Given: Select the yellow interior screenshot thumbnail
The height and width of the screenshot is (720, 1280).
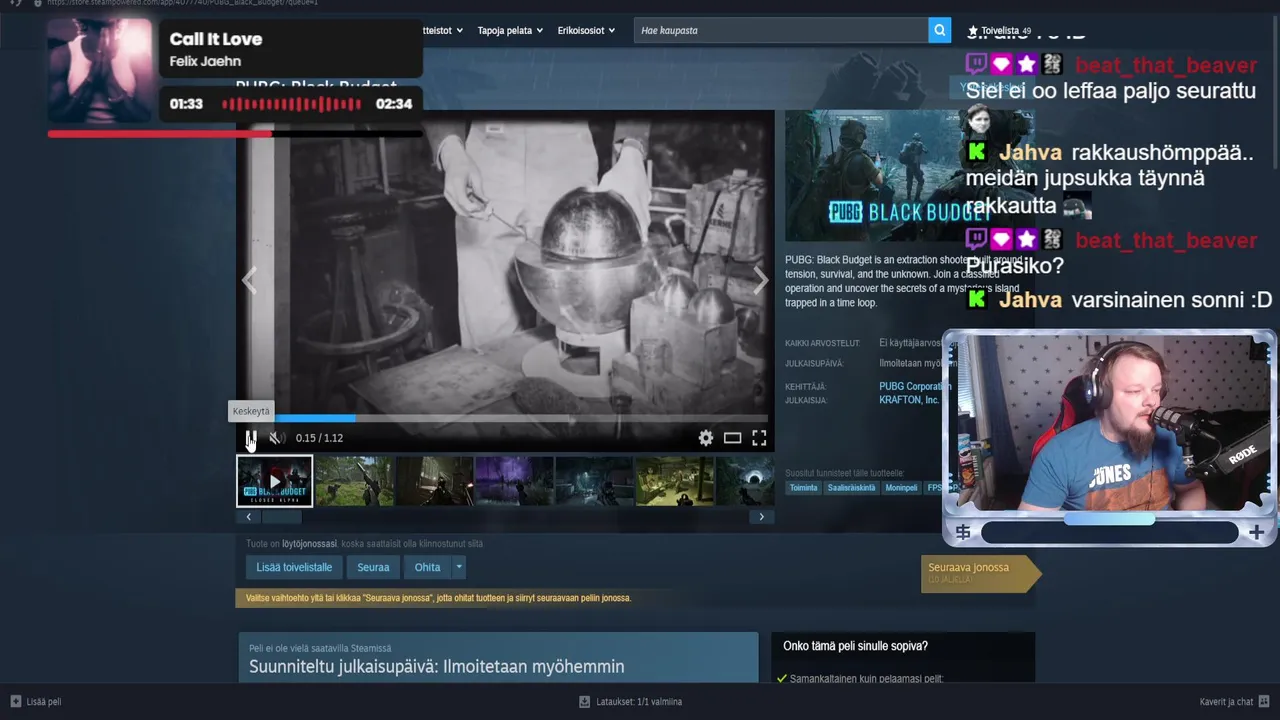Looking at the screenshot, I should 675,481.
